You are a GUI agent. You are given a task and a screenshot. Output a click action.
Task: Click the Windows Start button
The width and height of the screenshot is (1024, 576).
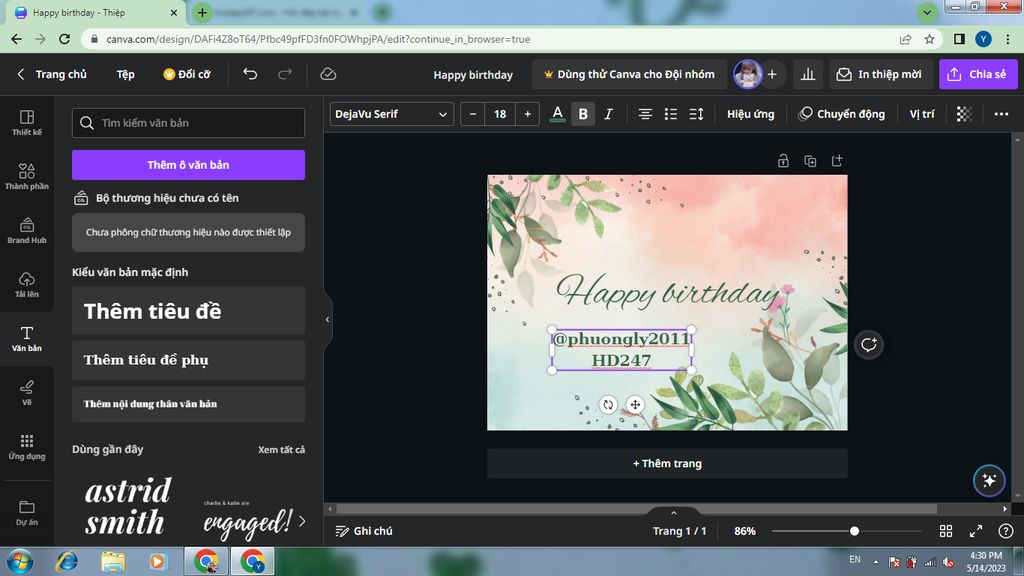coord(20,561)
